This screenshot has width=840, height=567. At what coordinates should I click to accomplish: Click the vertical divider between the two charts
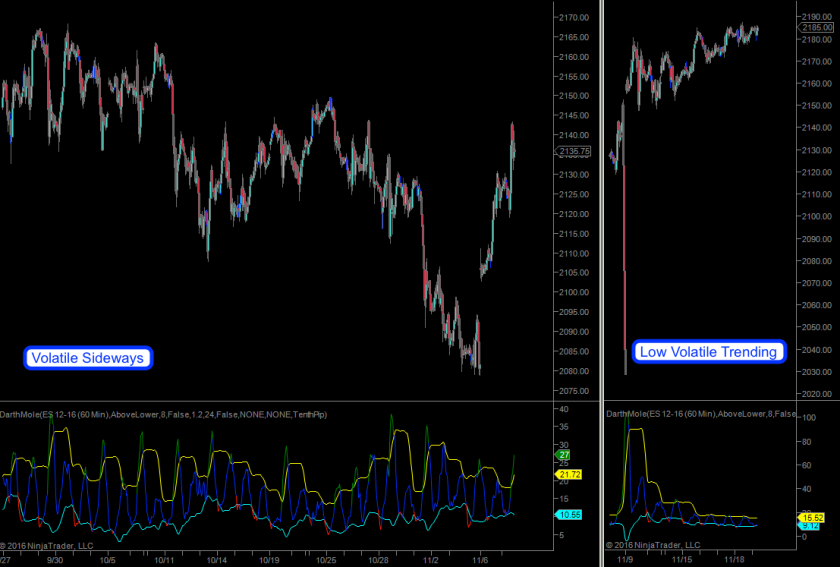pos(600,280)
